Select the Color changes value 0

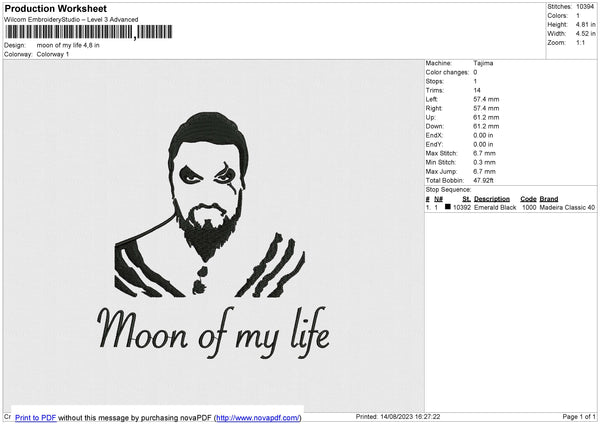click(475, 72)
